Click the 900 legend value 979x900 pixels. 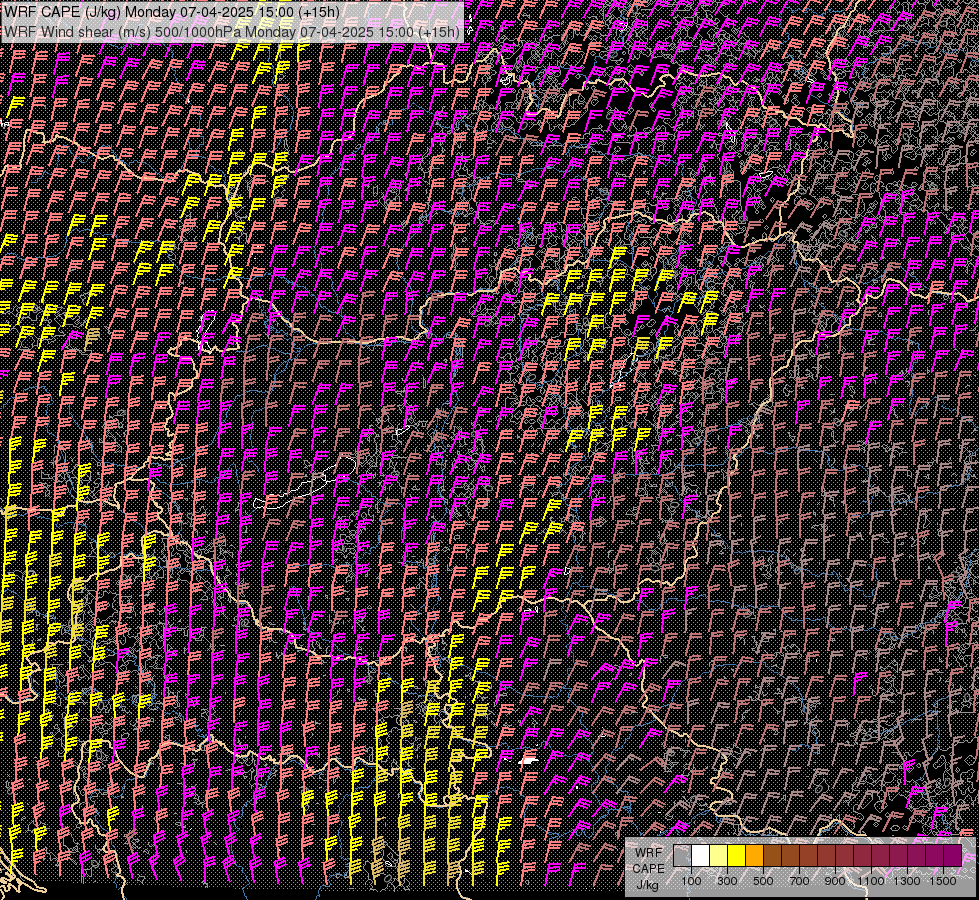(835, 881)
